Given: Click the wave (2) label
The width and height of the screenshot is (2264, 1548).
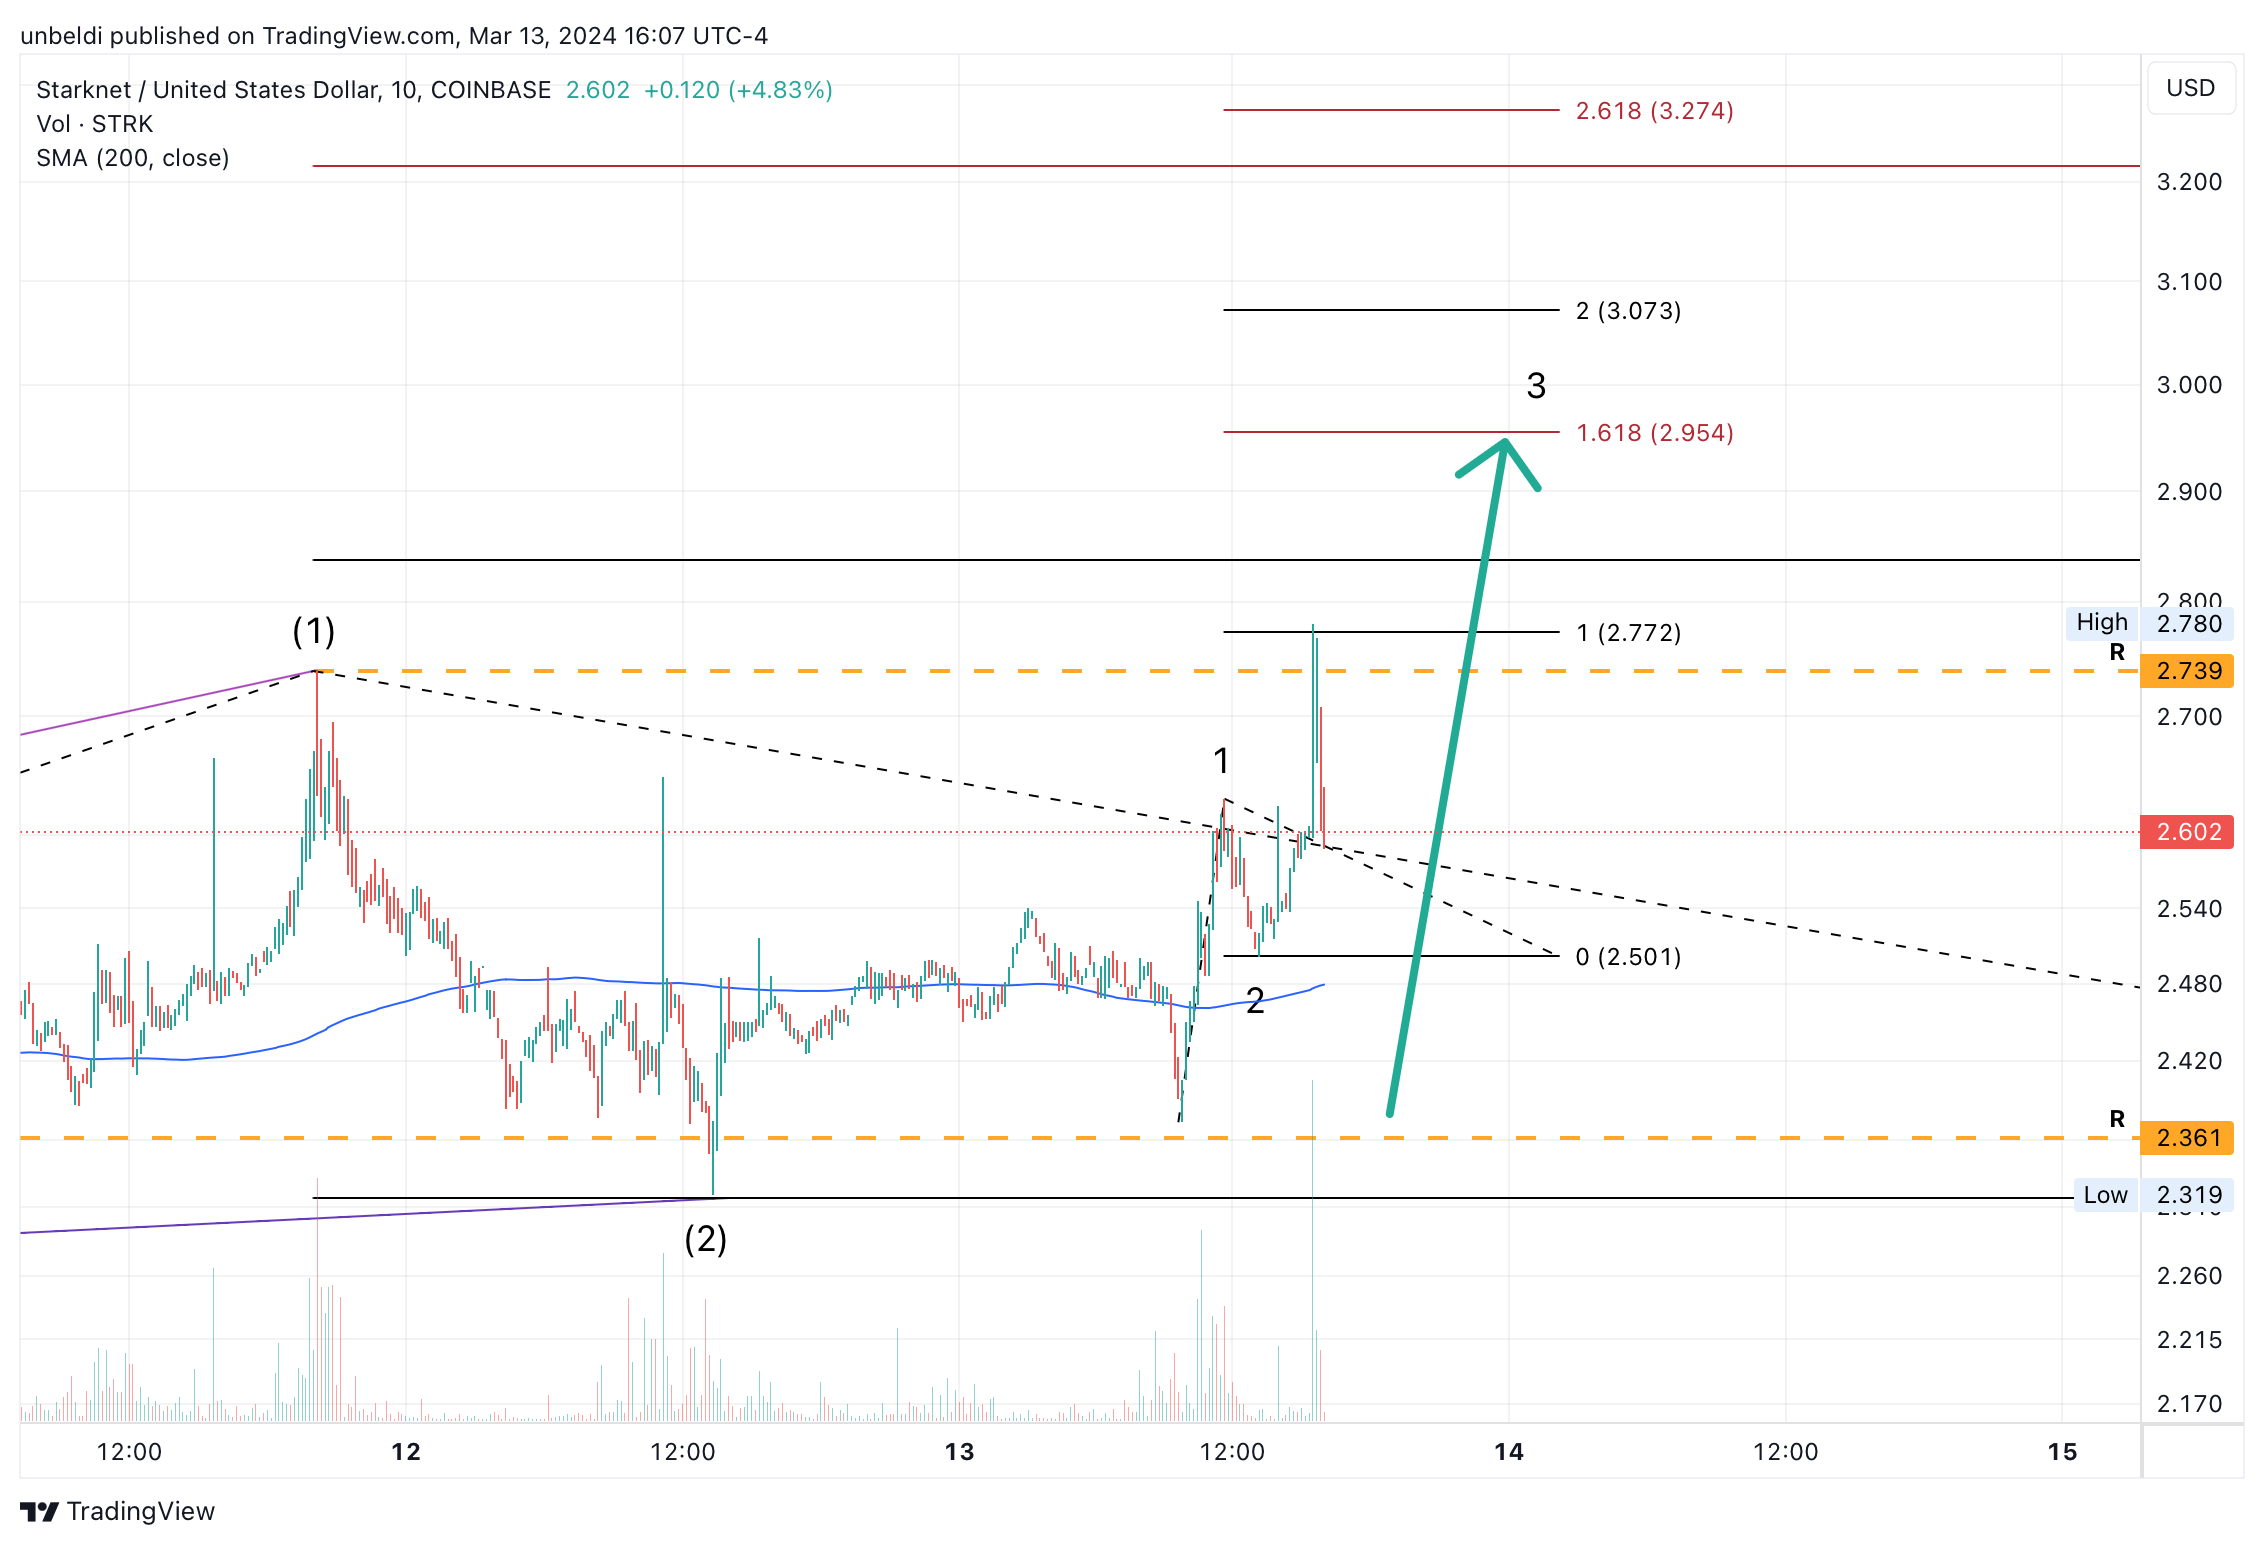Looking at the screenshot, I should pos(705,1239).
